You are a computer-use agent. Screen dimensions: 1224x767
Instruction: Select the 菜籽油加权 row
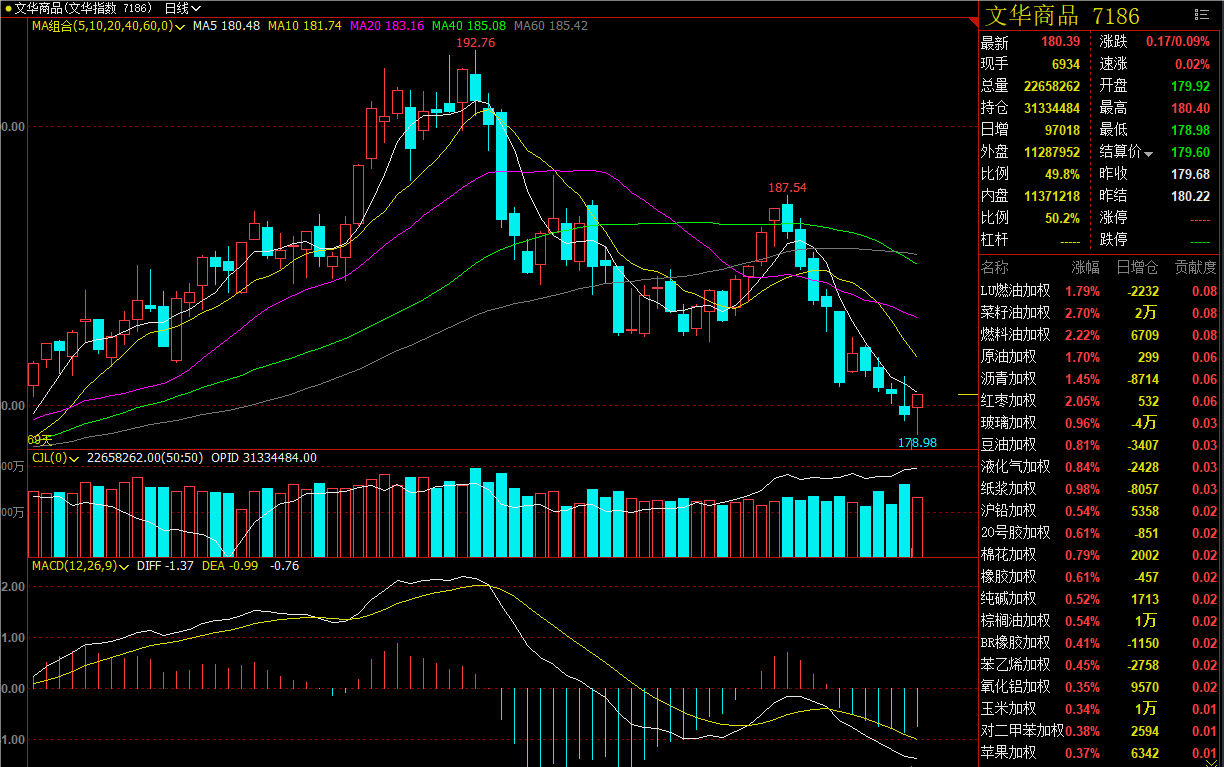(1099, 313)
